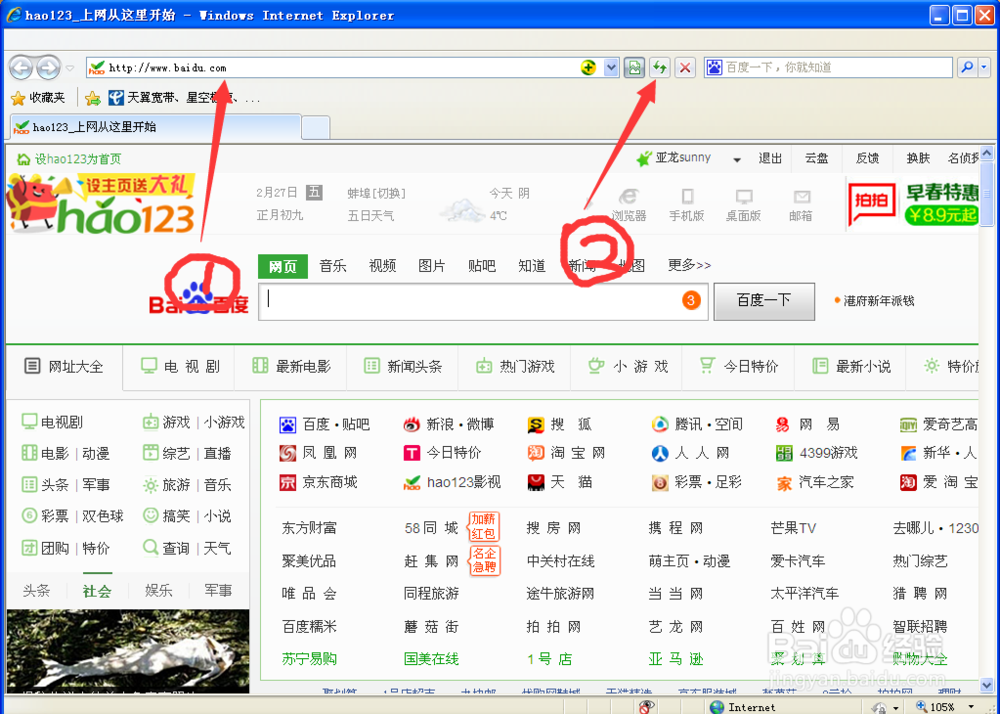Click the orange 3 badge in search box
1000x714 pixels.
pos(691,300)
